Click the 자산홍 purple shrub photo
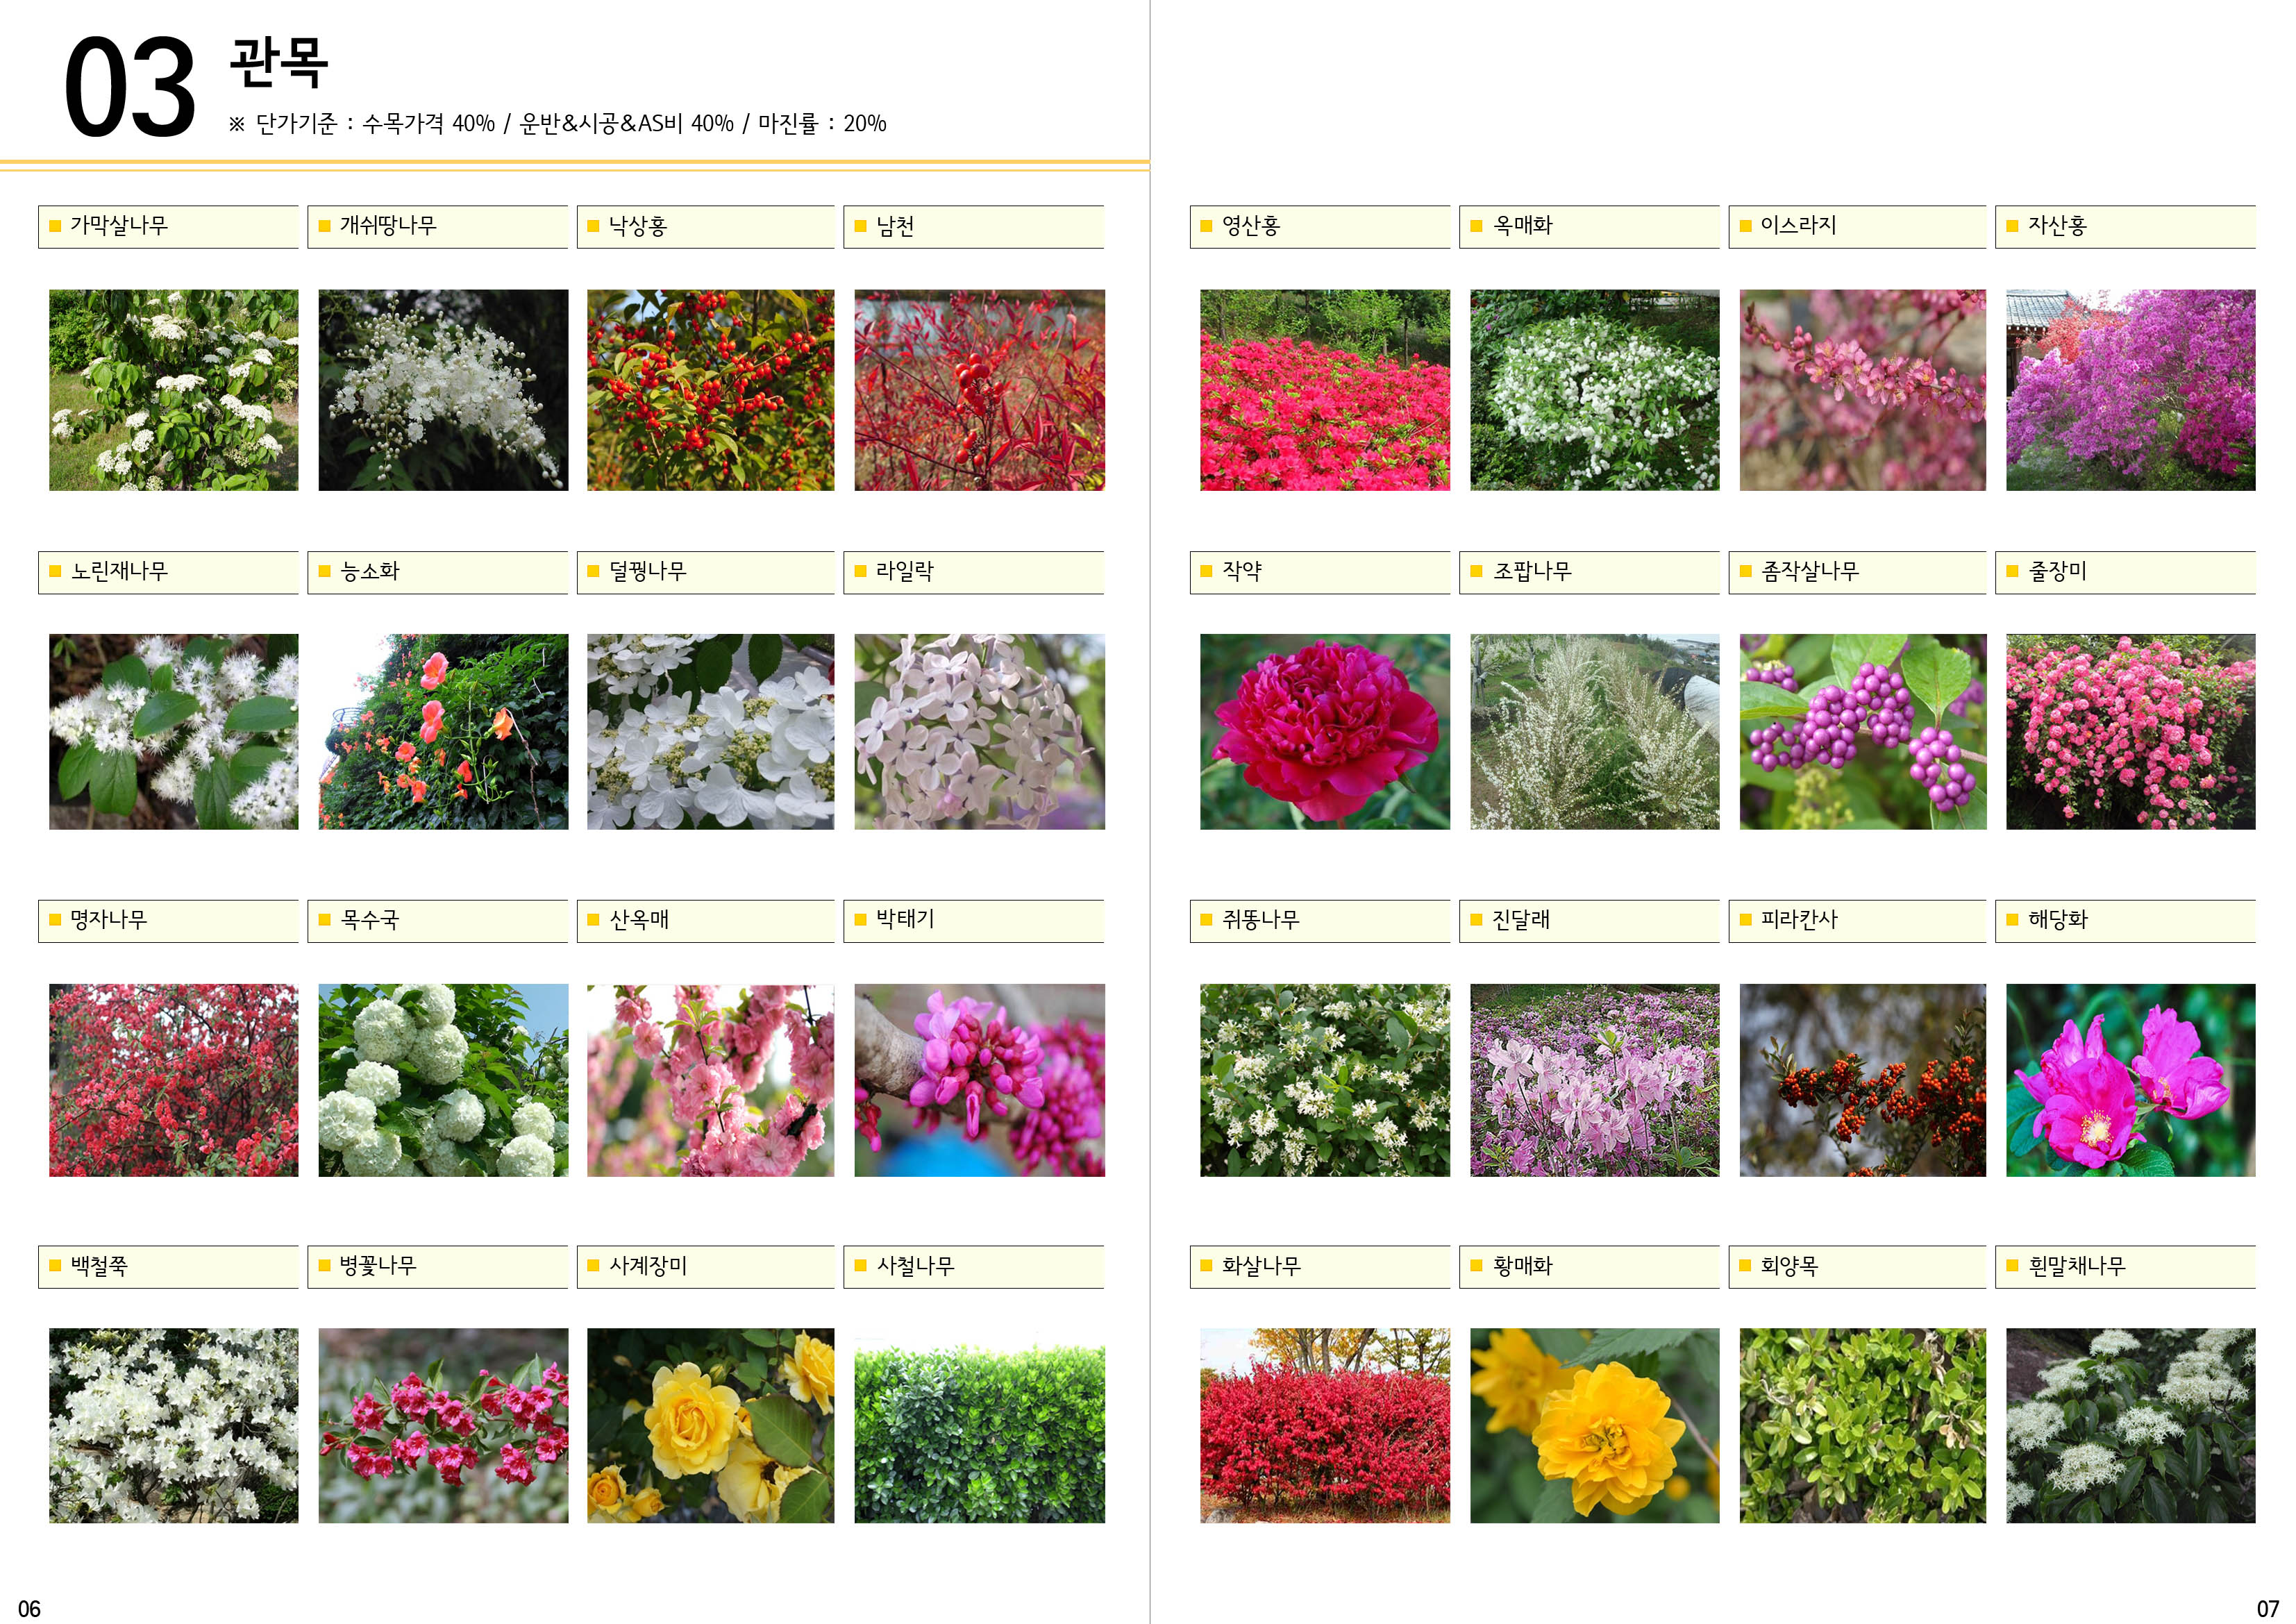Image resolution: width=2296 pixels, height=1624 pixels. pyautogui.click(x=2131, y=390)
